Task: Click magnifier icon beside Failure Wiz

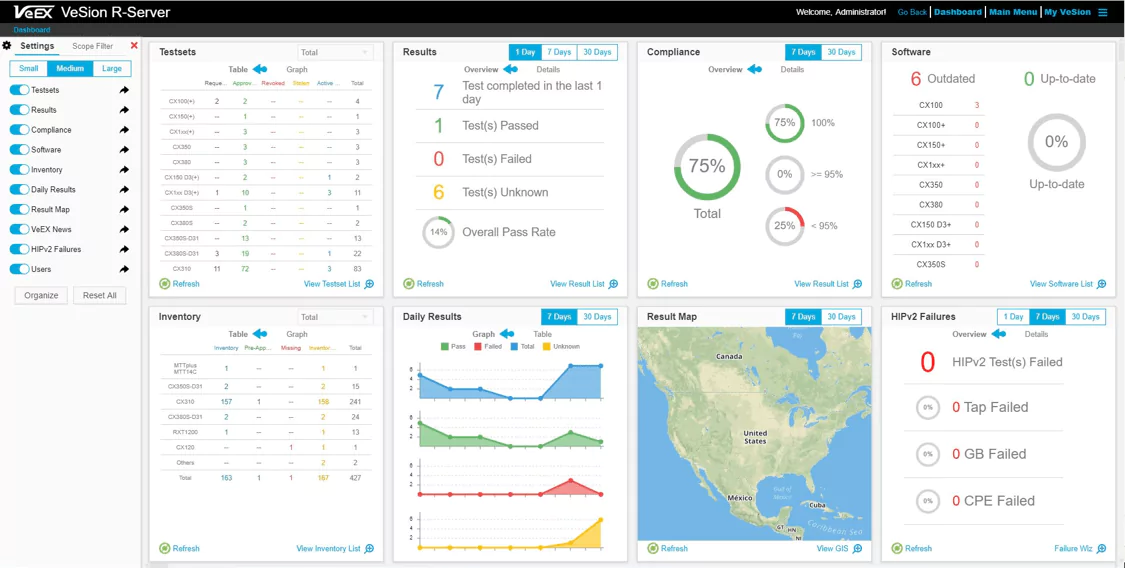Action: [x=1101, y=549]
